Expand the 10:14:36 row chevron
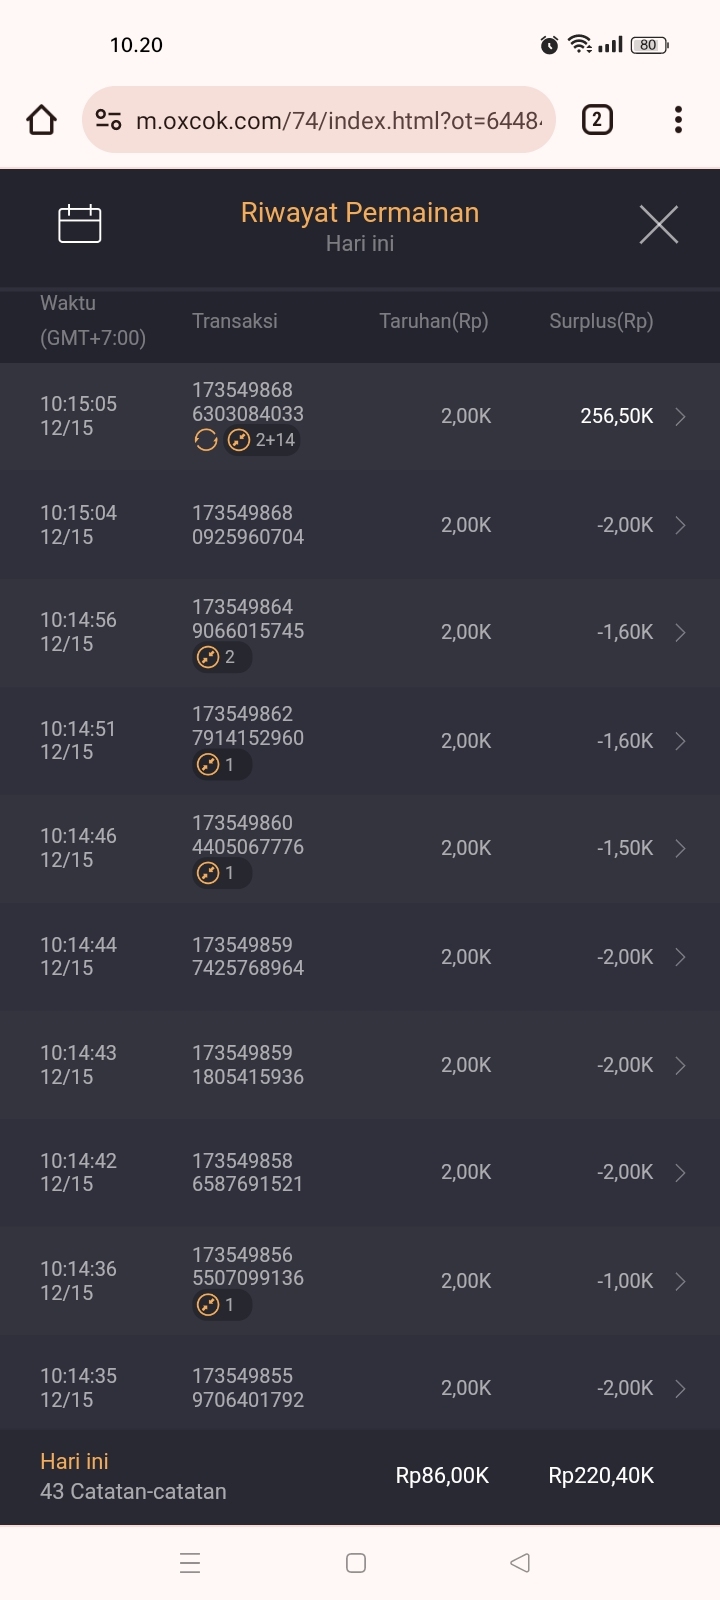 (680, 1281)
